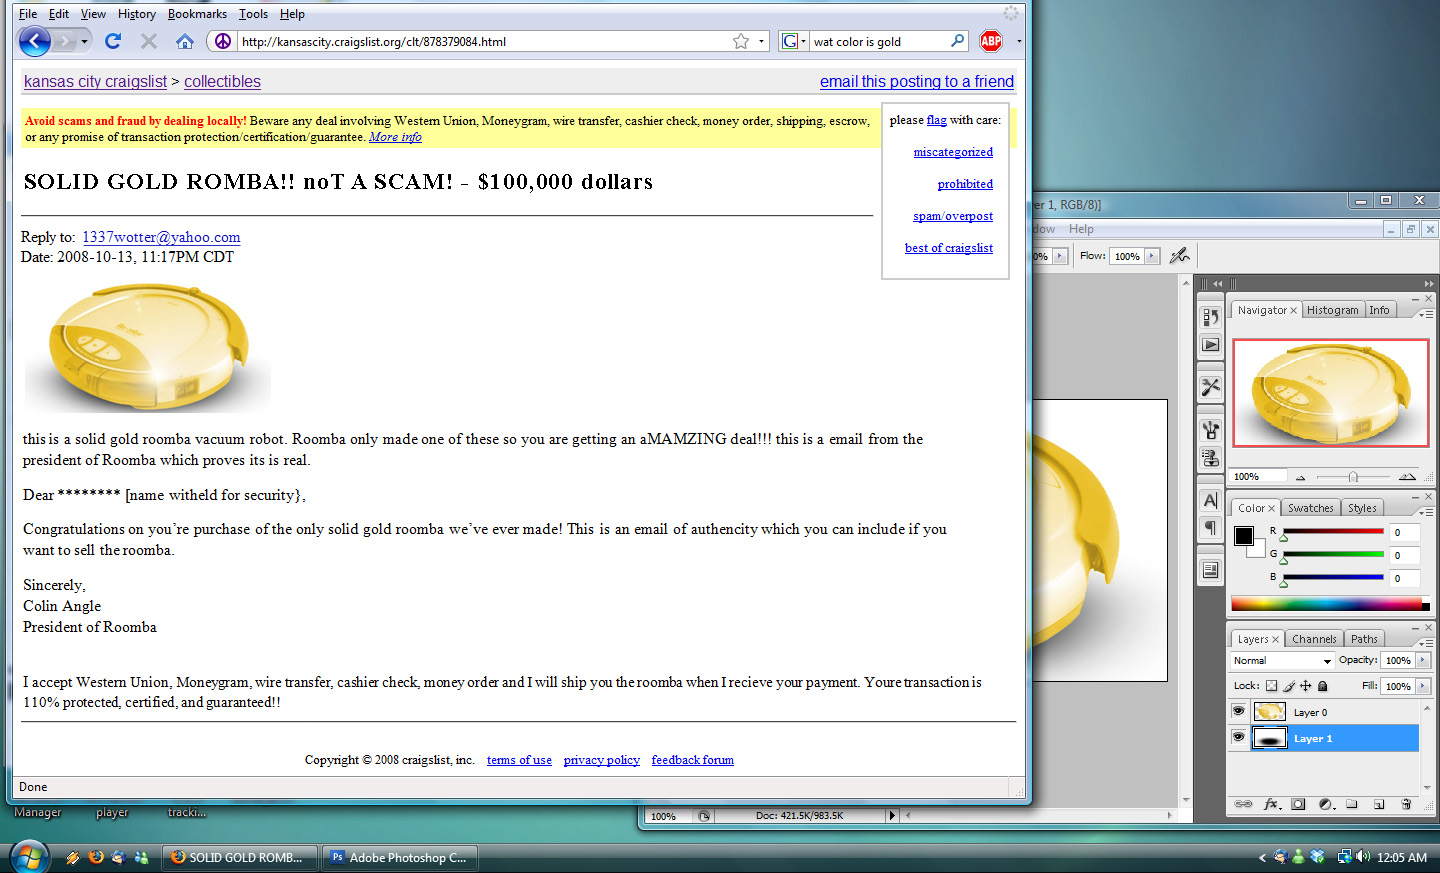The height and width of the screenshot is (873, 1440).
Task: Click the search magnifier icon in browser
Action: tap(957, 41)
